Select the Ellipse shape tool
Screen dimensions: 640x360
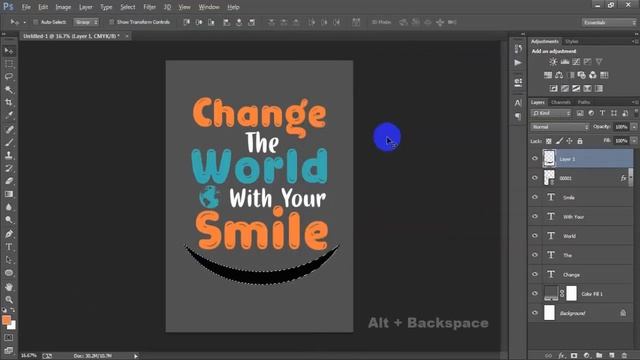point(9,273)
